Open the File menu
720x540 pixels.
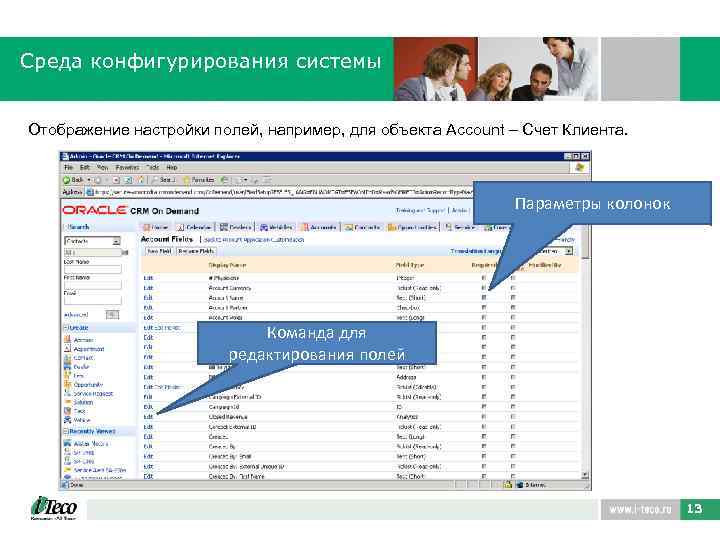[x=68, y=168]
